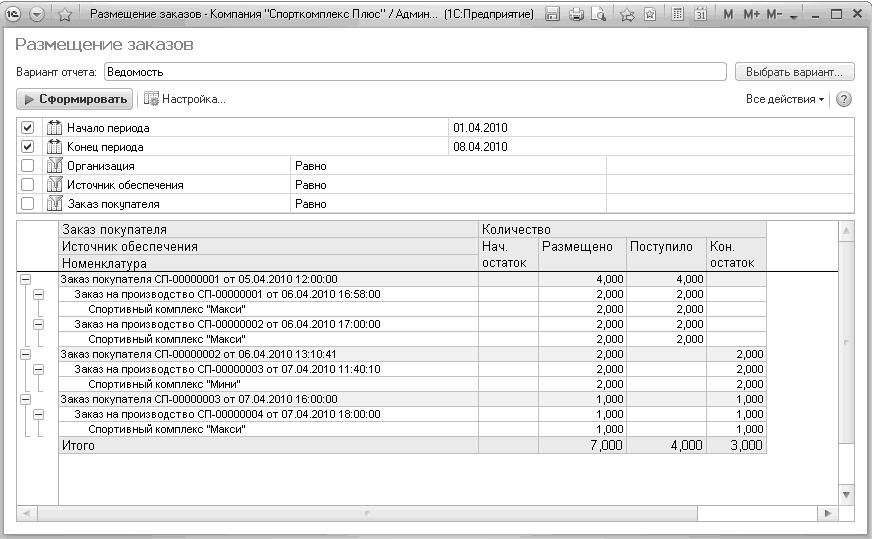Collapse Заказ на производство СП-00000002 group
Image resolution: width=872 pixels, height=539 pixels.
[38, 324]
